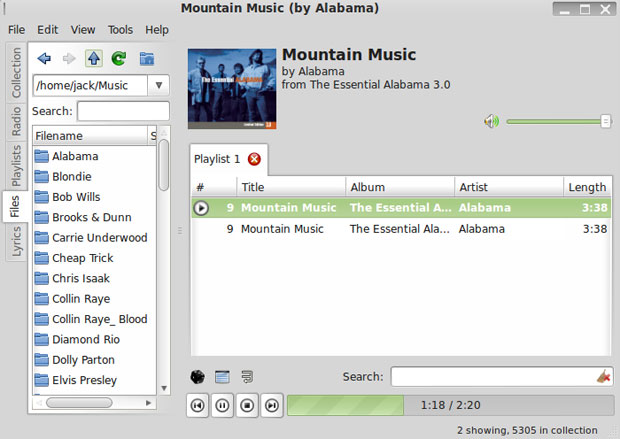Toggle the queue list icon below the playlist
The width and height of the screenshot is (620, 439).
click(x=247, y=377)
